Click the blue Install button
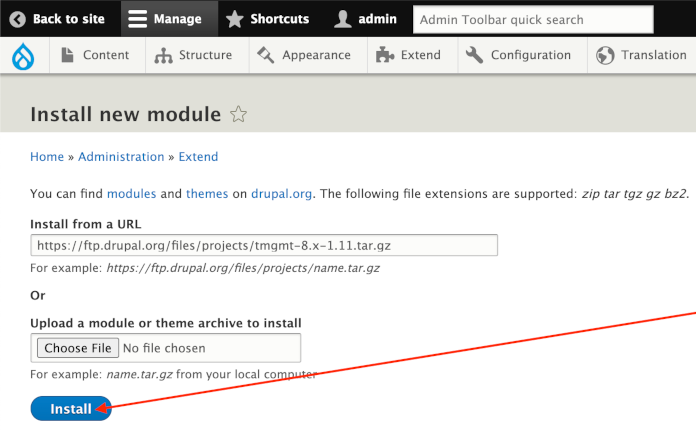Screen dimensions: 696x432 point(71,408)
